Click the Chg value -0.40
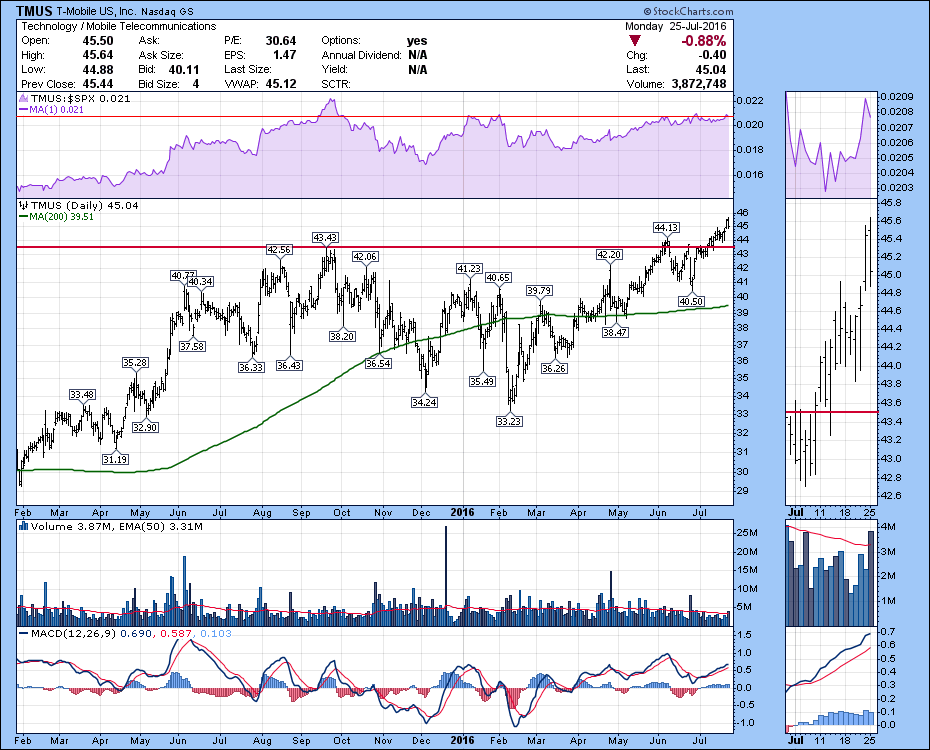 [712, 55]
